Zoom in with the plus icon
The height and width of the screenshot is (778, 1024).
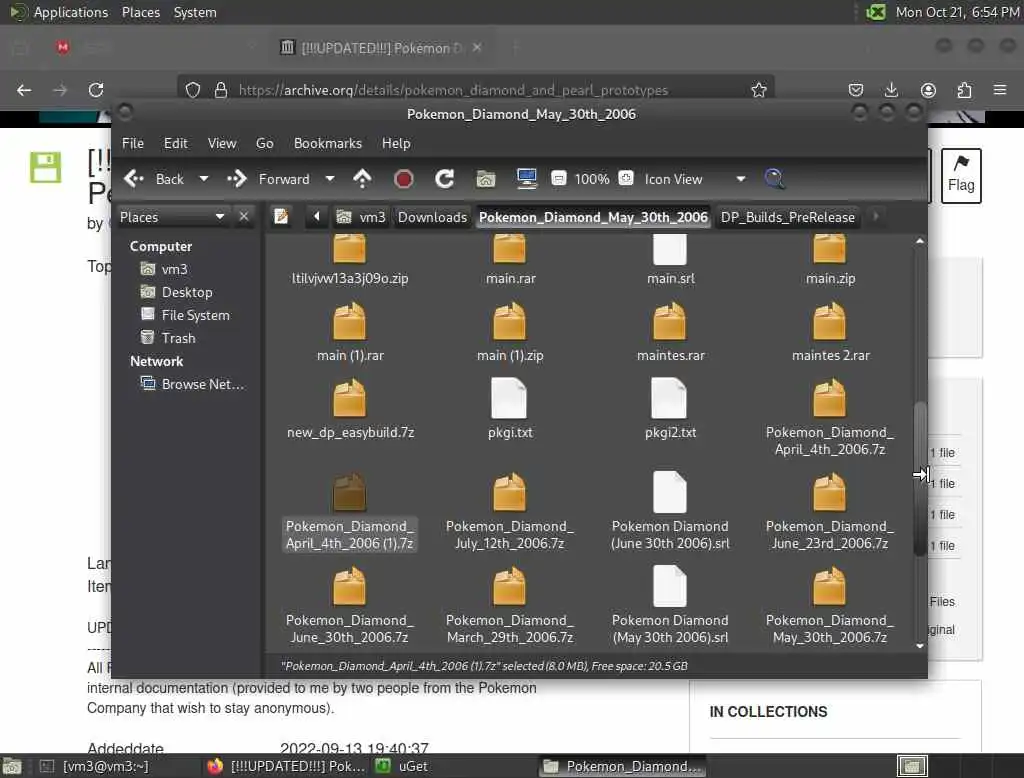[626, 178]
